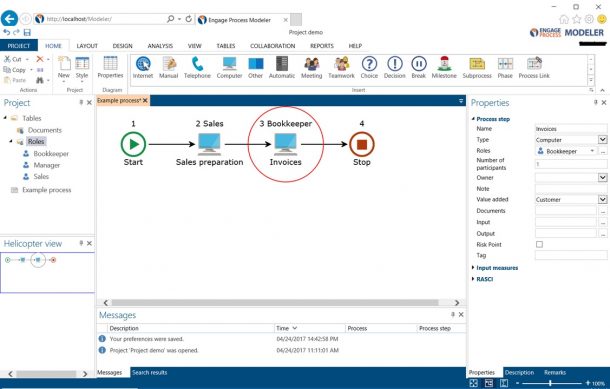Insert a Meeting process step
Screen dimensions: 610x389
click(311, 68)
